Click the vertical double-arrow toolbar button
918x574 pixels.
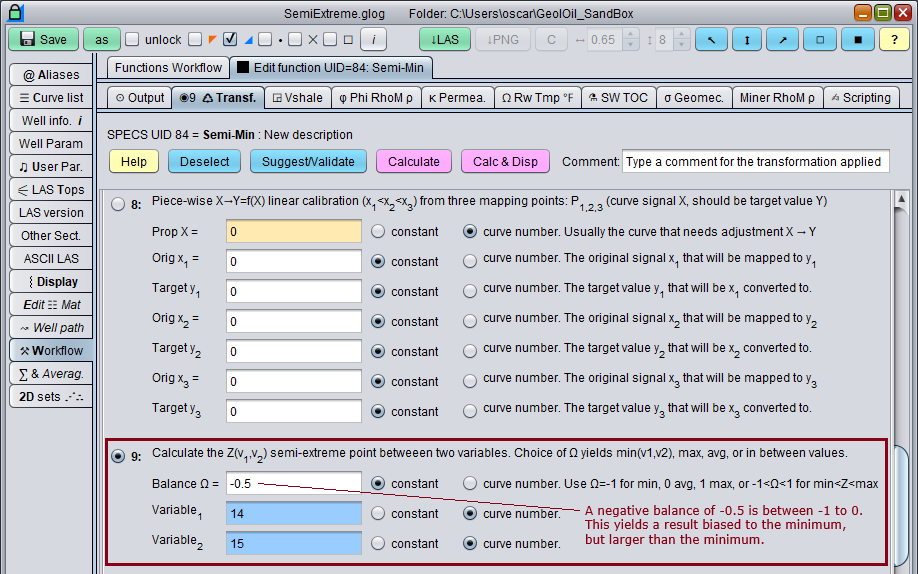pyautogui.click(x=747, y=40)
